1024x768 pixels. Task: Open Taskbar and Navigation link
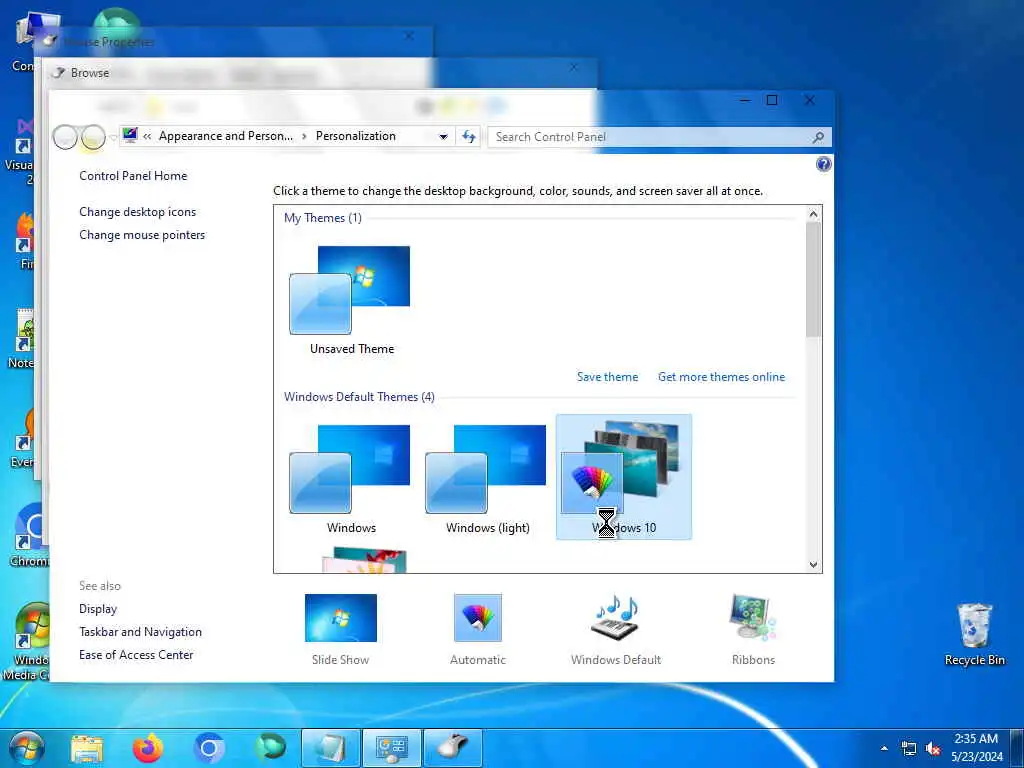(140, 632)
